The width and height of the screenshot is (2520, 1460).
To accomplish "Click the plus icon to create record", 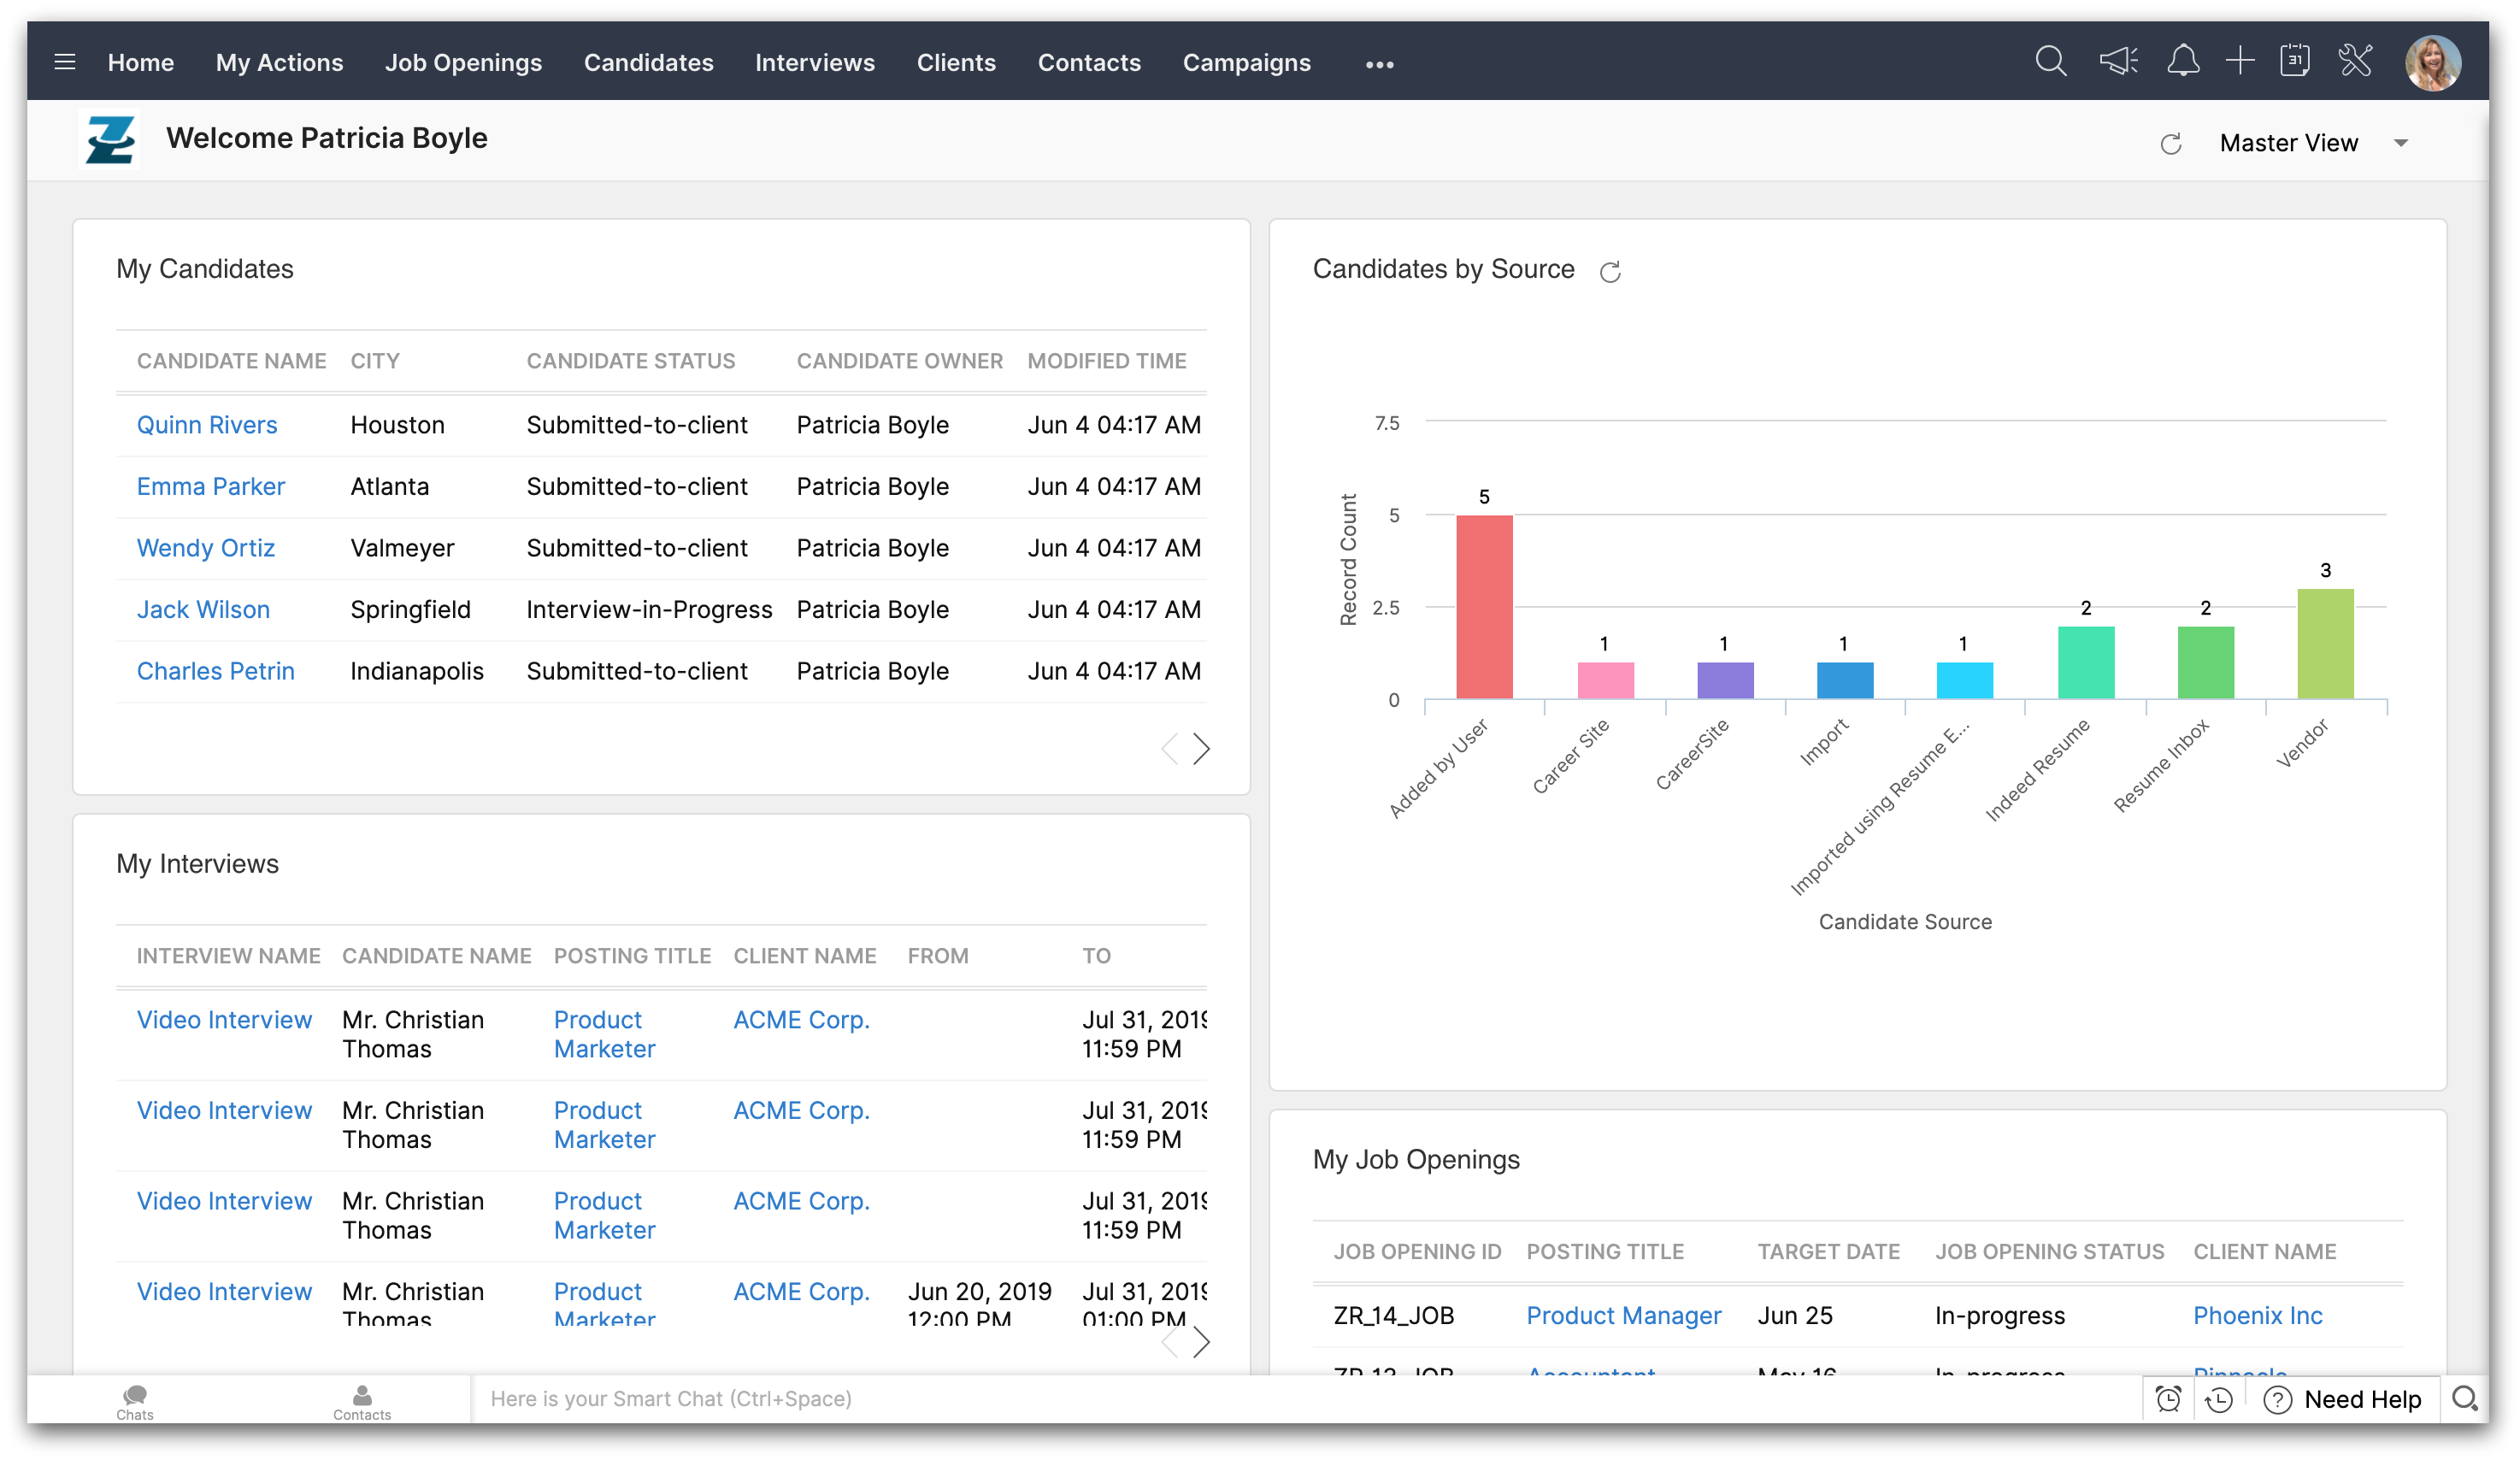I will tap(2240, 61).
